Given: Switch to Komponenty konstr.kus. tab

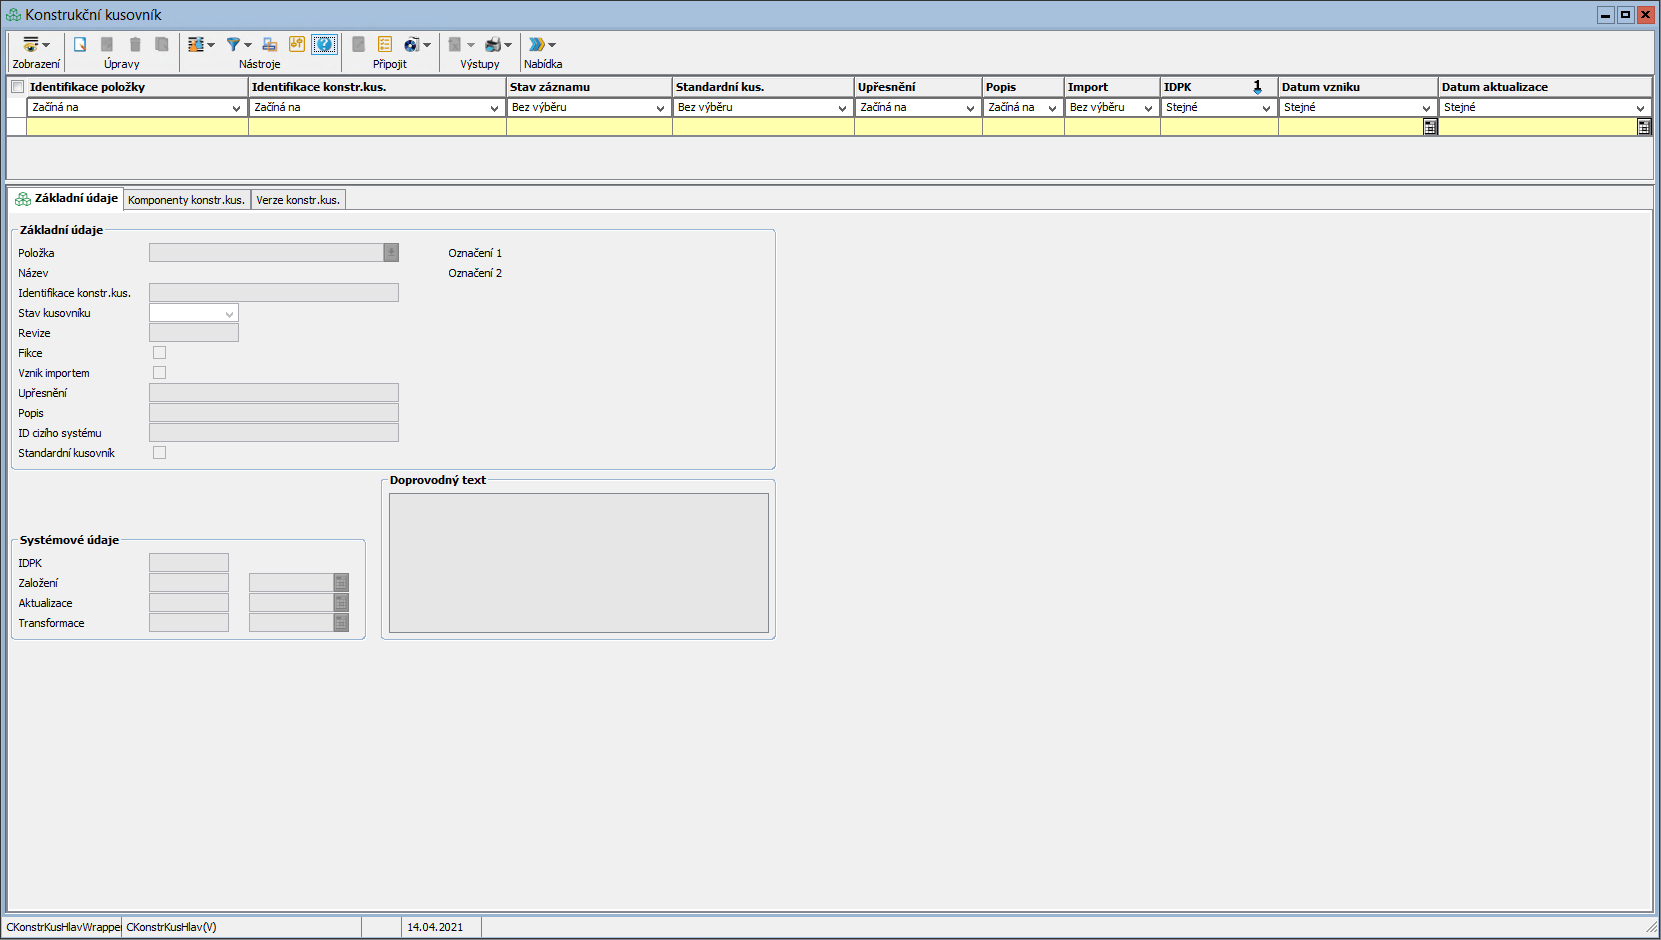Looking at the screenshot, I should click(x=186, y=200).
